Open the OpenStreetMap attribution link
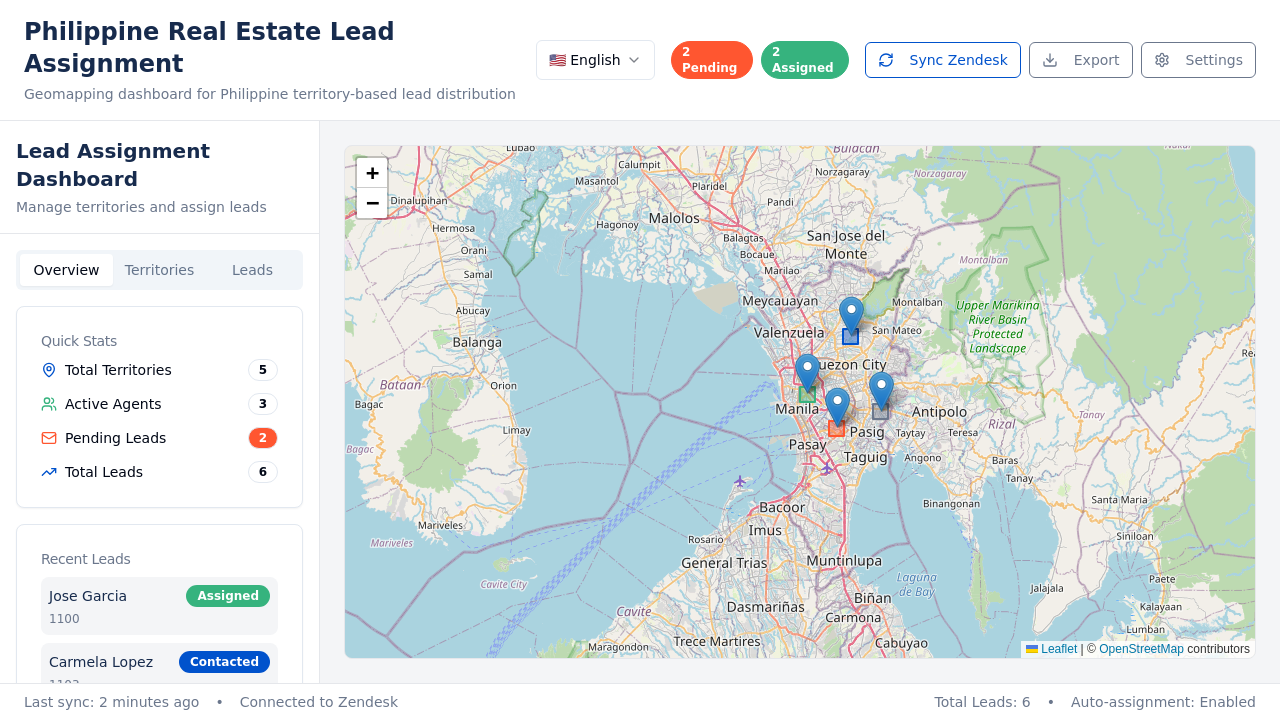The image size is (1280, 720). [x=1141, y=648]
